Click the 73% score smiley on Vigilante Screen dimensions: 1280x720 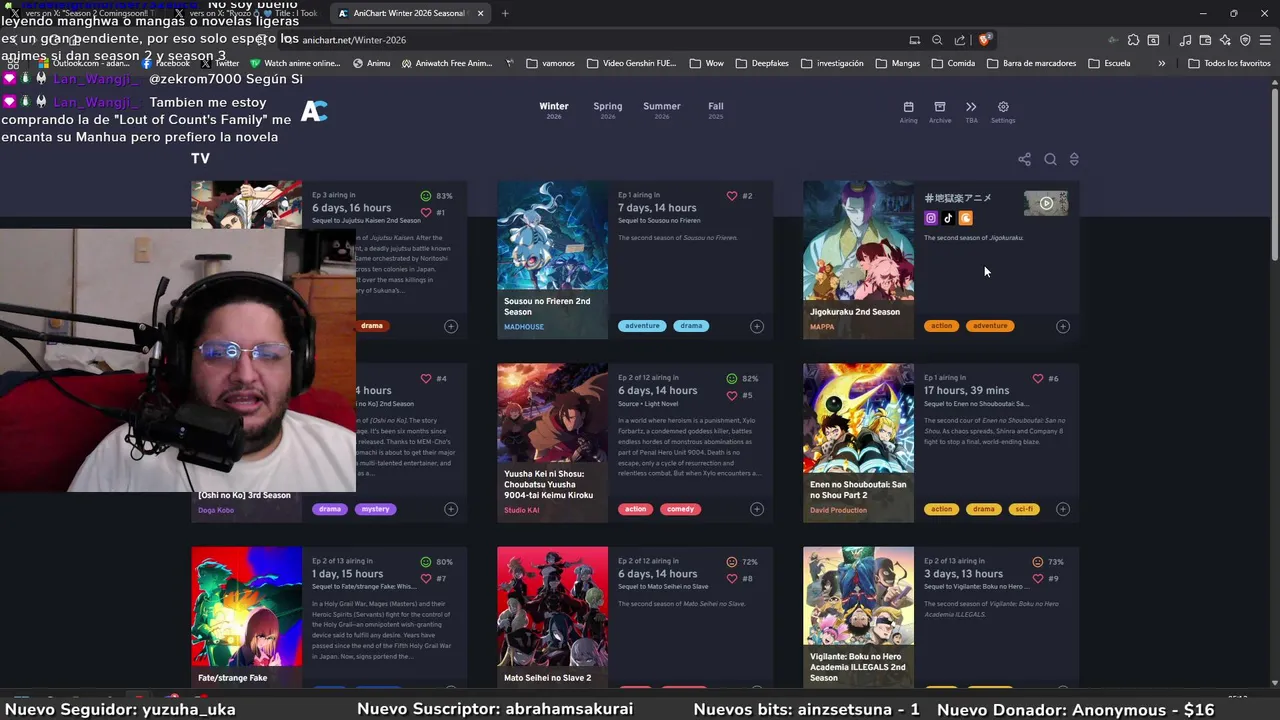tap(1038, 562)
